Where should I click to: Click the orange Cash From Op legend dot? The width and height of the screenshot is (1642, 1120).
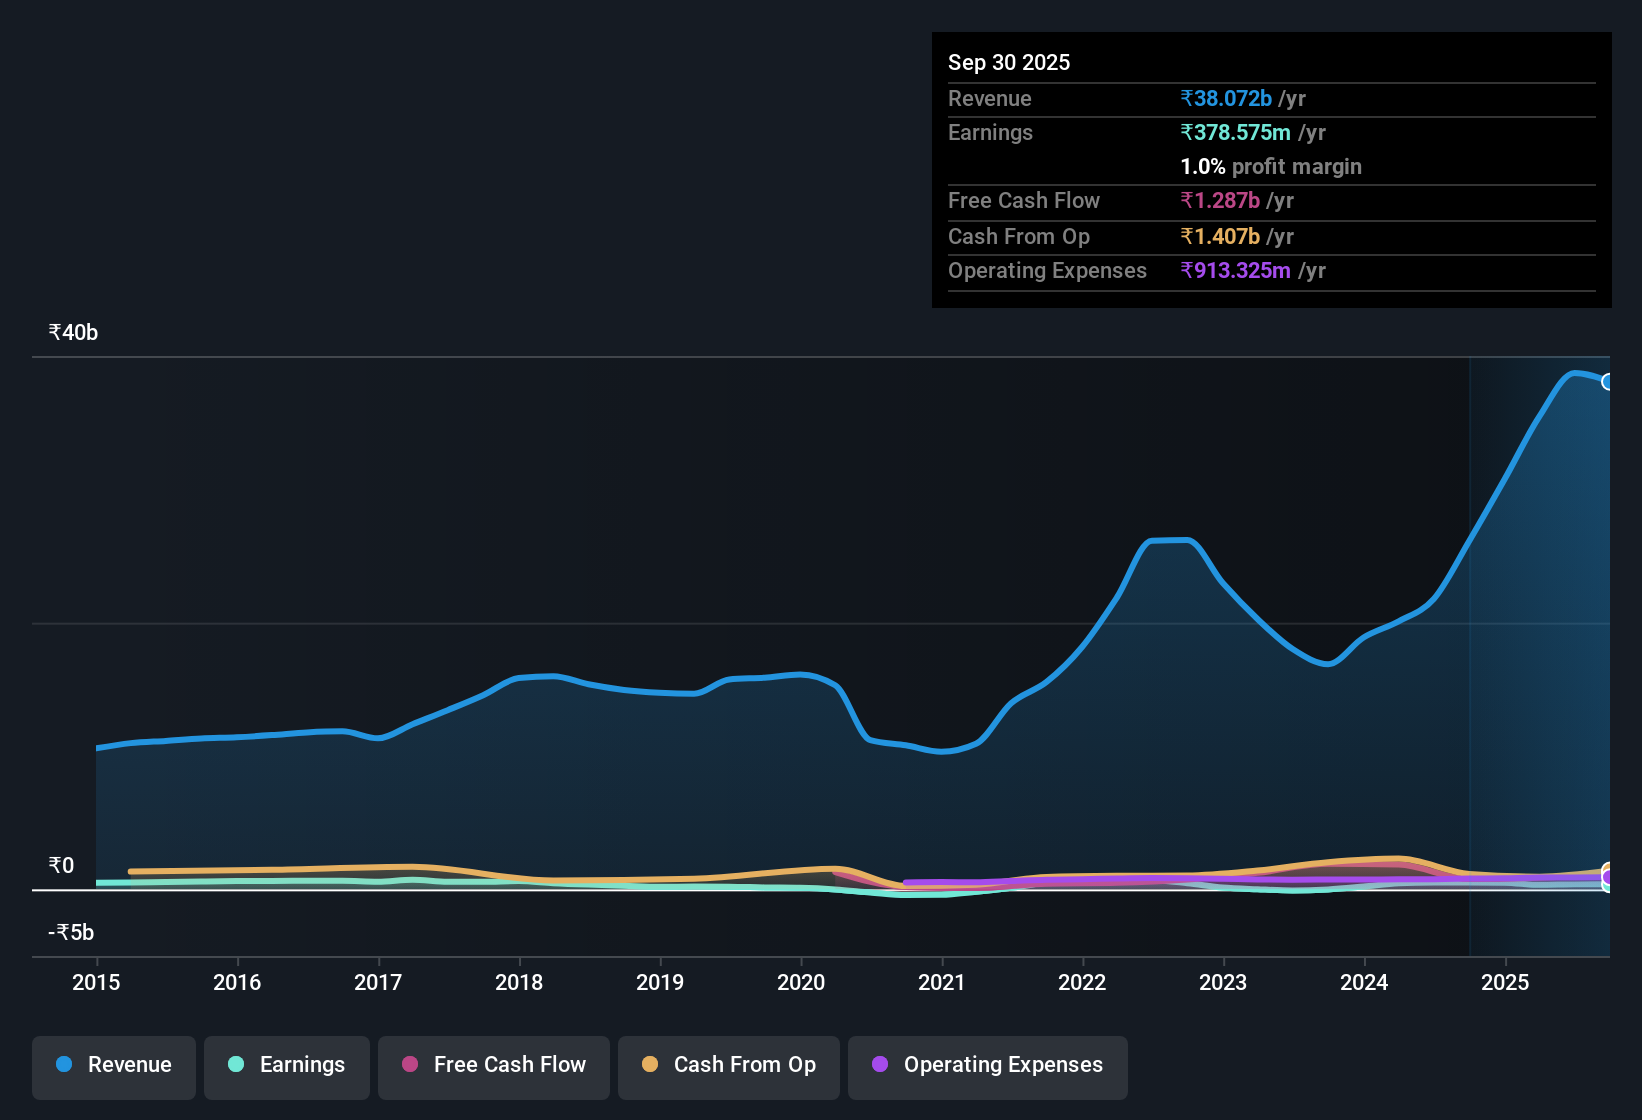pyautogui.click(x=650, y=1065)
